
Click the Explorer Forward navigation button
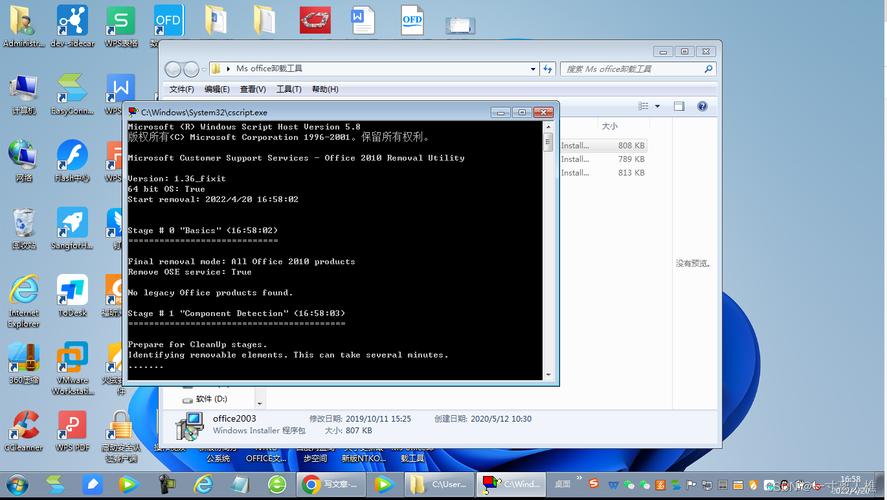click(x=191, y=69)
